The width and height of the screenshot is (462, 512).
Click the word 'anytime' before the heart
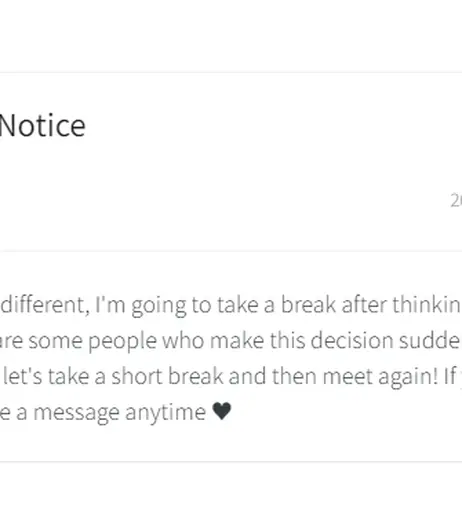165,414
